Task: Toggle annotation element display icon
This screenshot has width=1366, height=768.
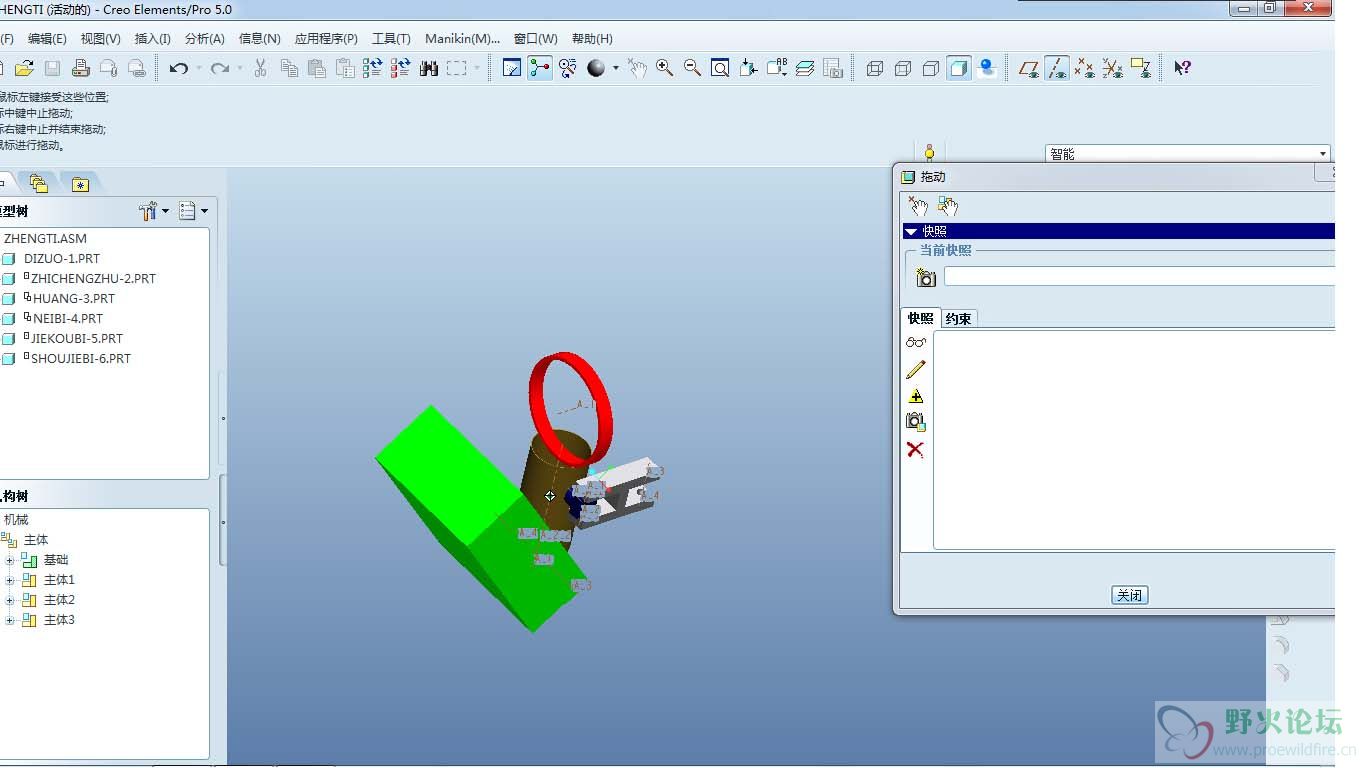Action: coord(1140,68)
